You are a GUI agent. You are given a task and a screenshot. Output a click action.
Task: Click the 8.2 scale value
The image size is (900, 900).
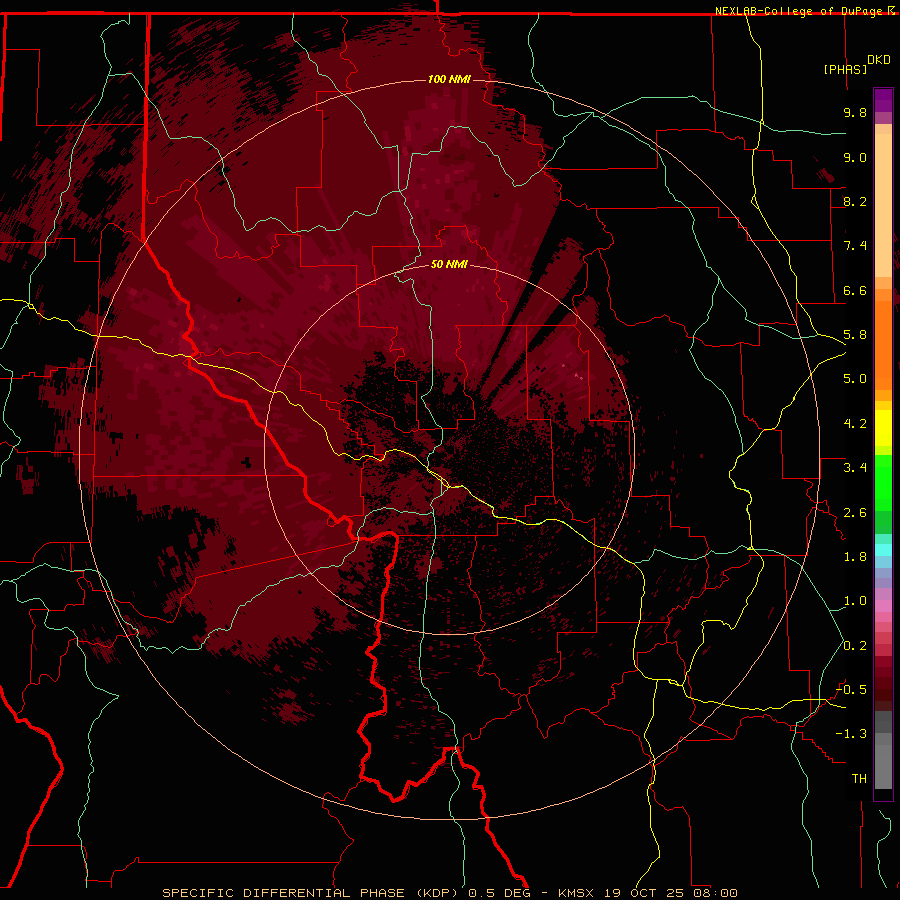click(x=855, y=201)
